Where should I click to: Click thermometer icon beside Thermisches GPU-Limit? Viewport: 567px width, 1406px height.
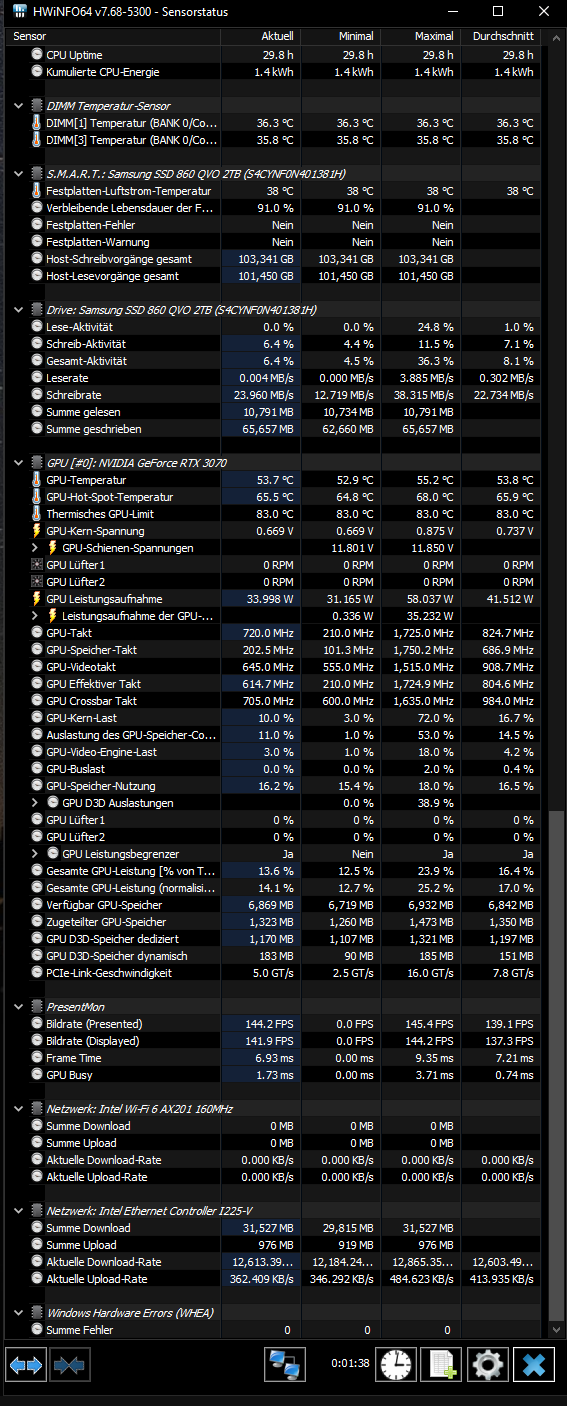tap(37, 514)
